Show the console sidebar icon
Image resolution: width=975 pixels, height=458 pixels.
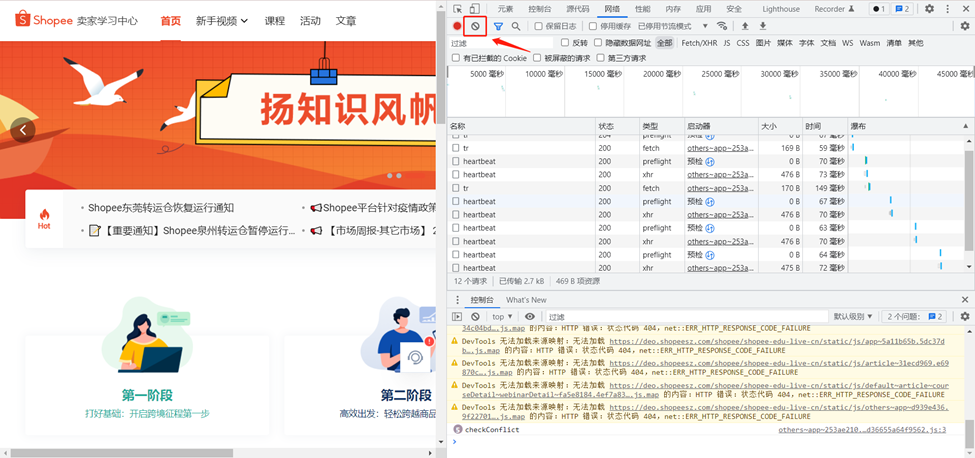point(457,316)
